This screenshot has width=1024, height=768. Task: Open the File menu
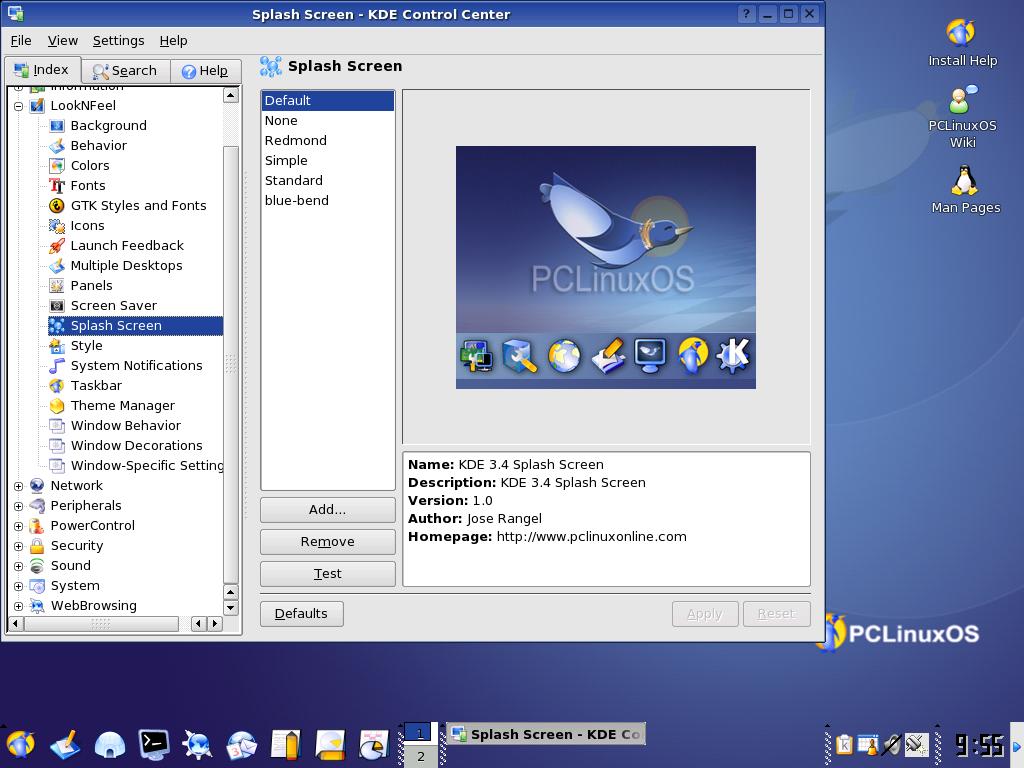(21, 40)
